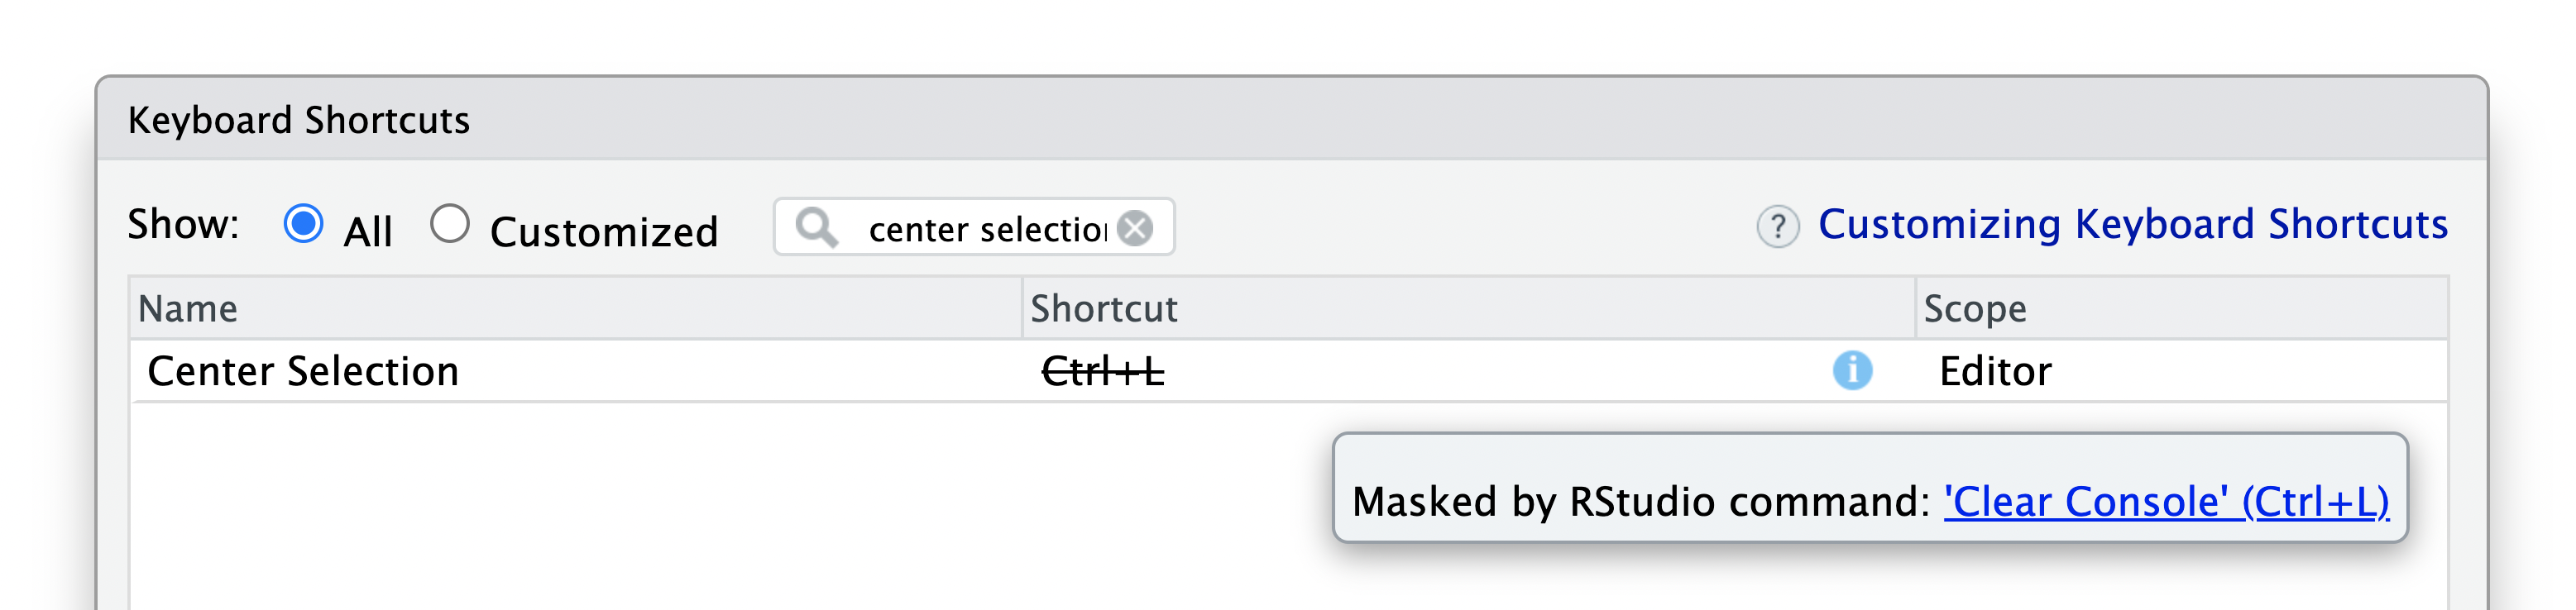Open the Customizing Keyboard Shortcuts link
This screenshot has width=2576, height=610.
pyautogui.click(x=2133, y=225)
